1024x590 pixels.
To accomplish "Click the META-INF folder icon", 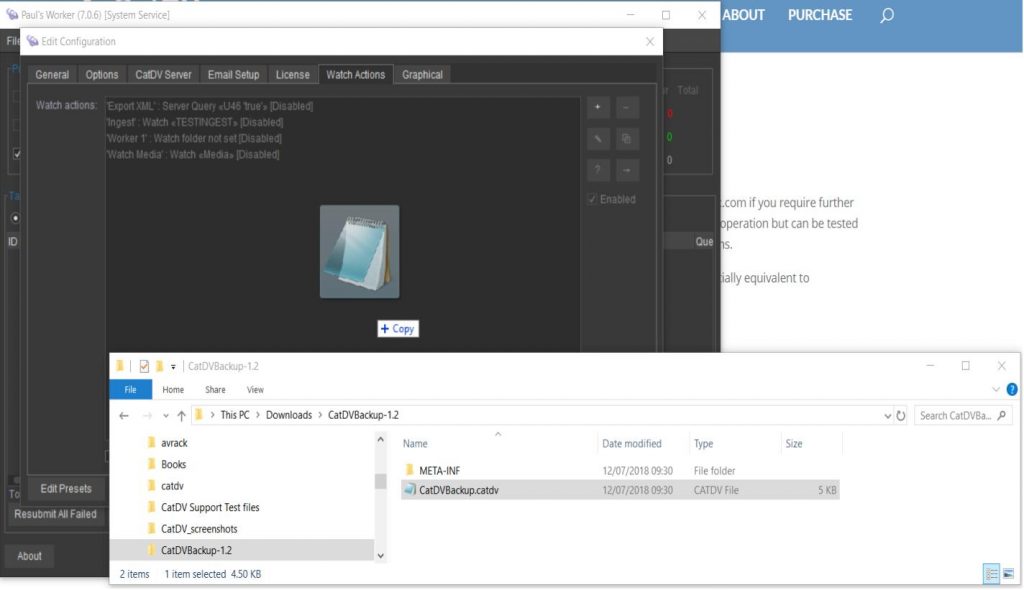I will (x=409, y=470).
